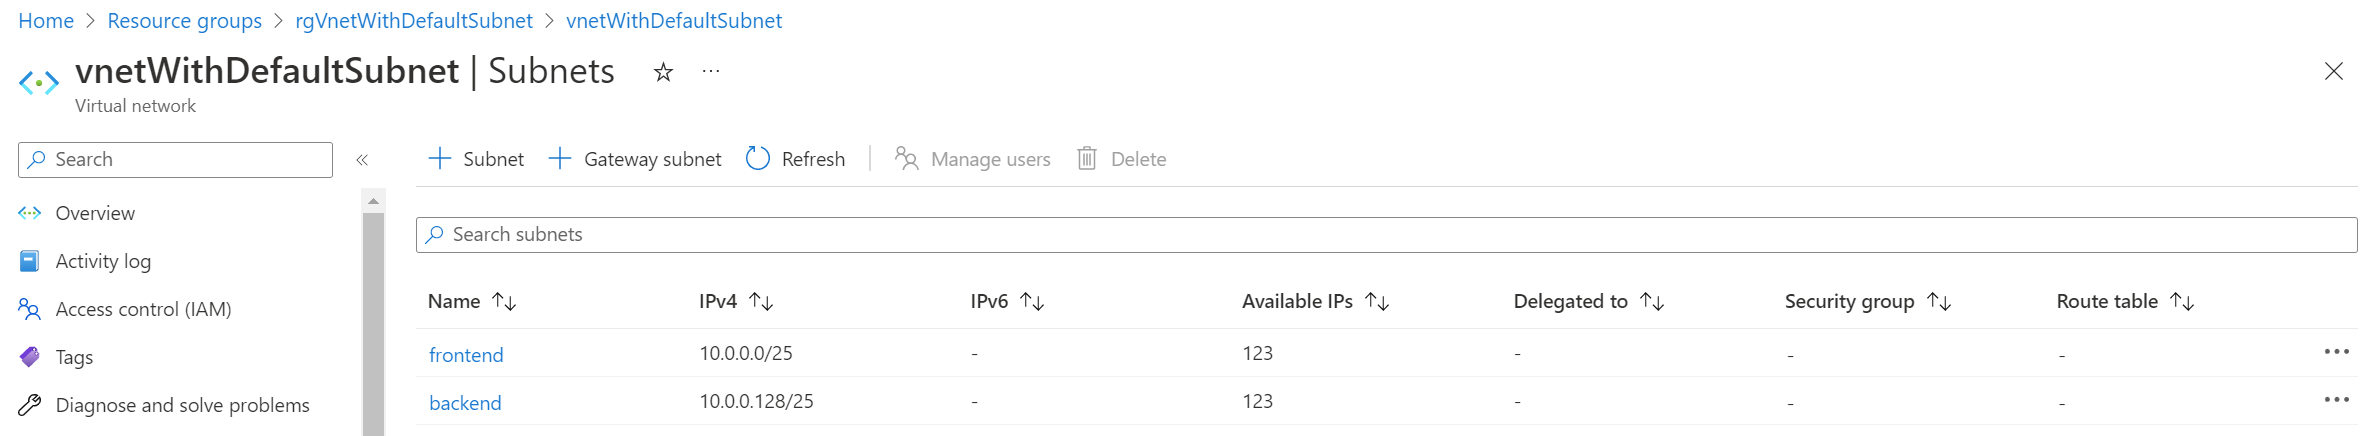Open the frontend subnet link
The height and width of the screenshot is (436, 2371).
466,355
